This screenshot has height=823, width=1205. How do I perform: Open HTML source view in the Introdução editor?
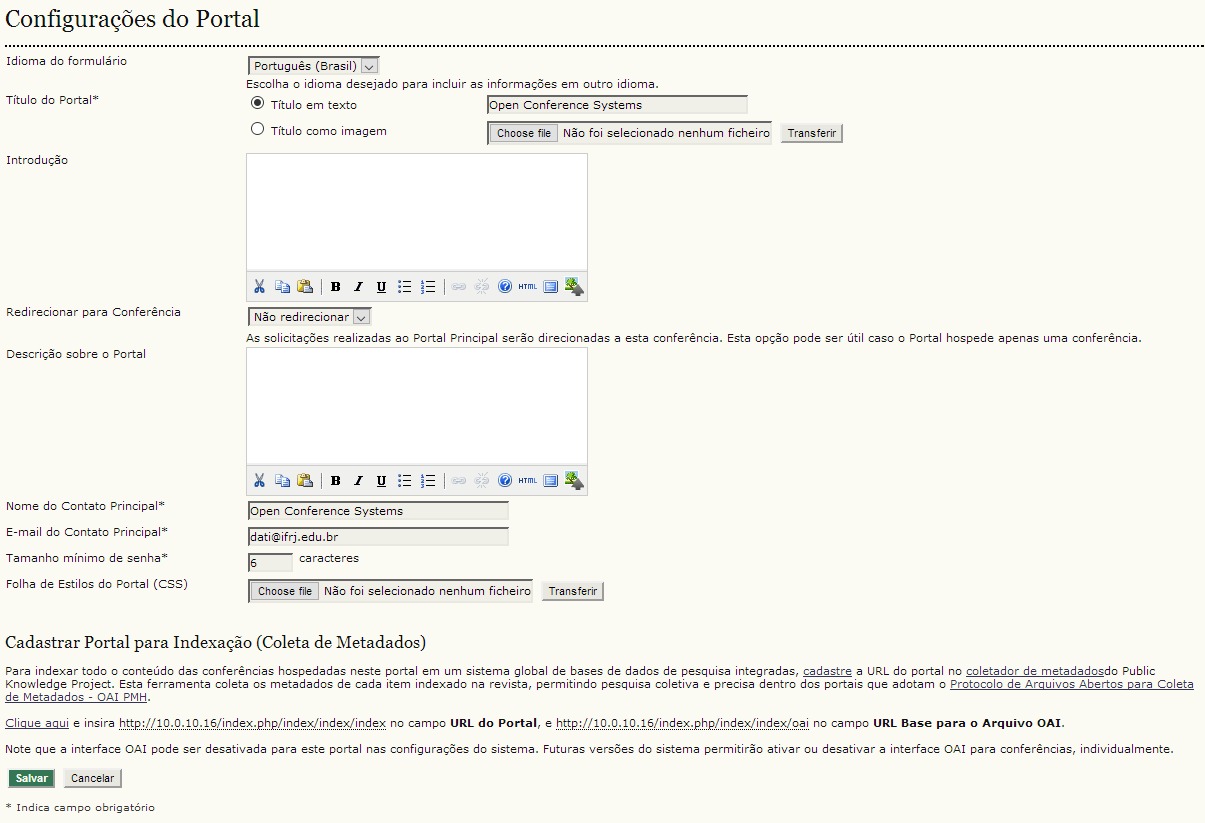point(527,287)
